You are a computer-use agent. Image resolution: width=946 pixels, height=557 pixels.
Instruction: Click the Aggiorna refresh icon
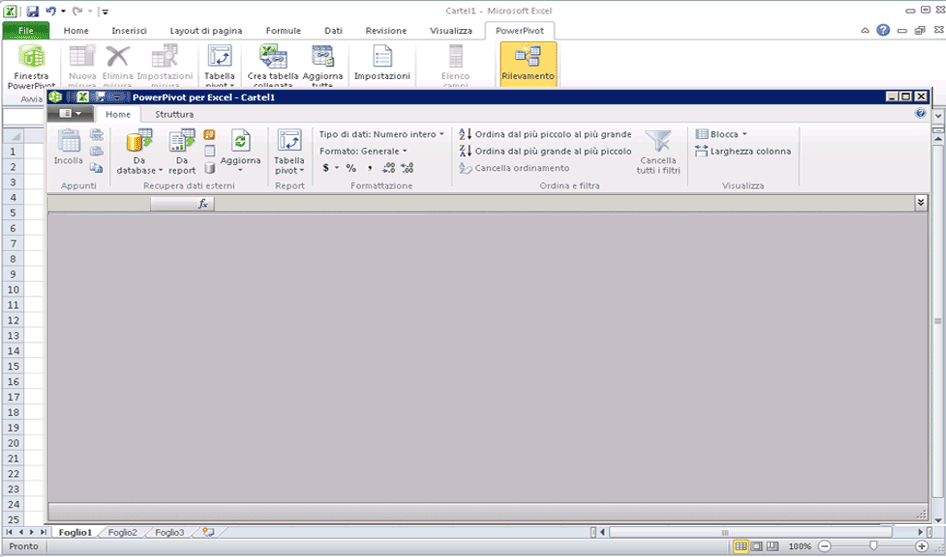[240, 141]
